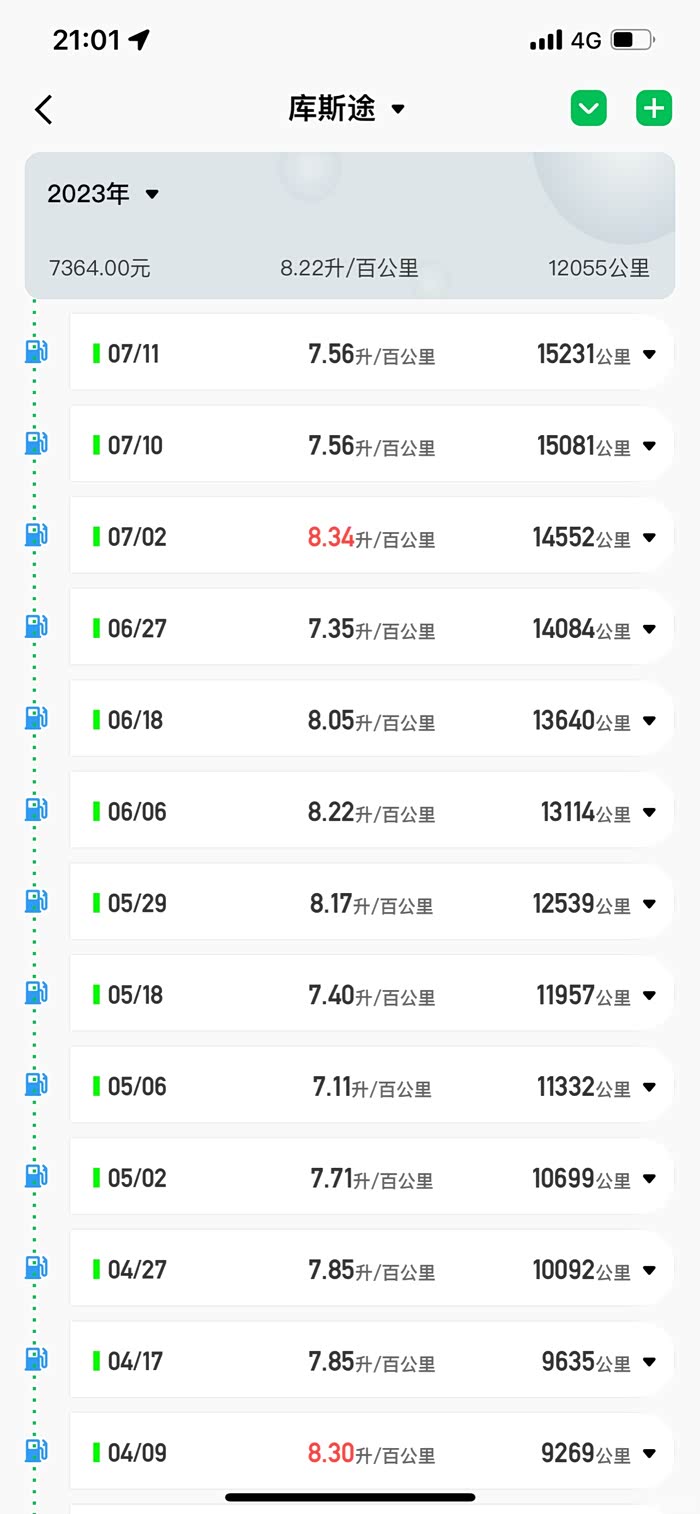The width and height of the screenshot is (700, 1514).
Task: Tap the red 8.30 consumption value
Action: click(x=331, y=1452)
